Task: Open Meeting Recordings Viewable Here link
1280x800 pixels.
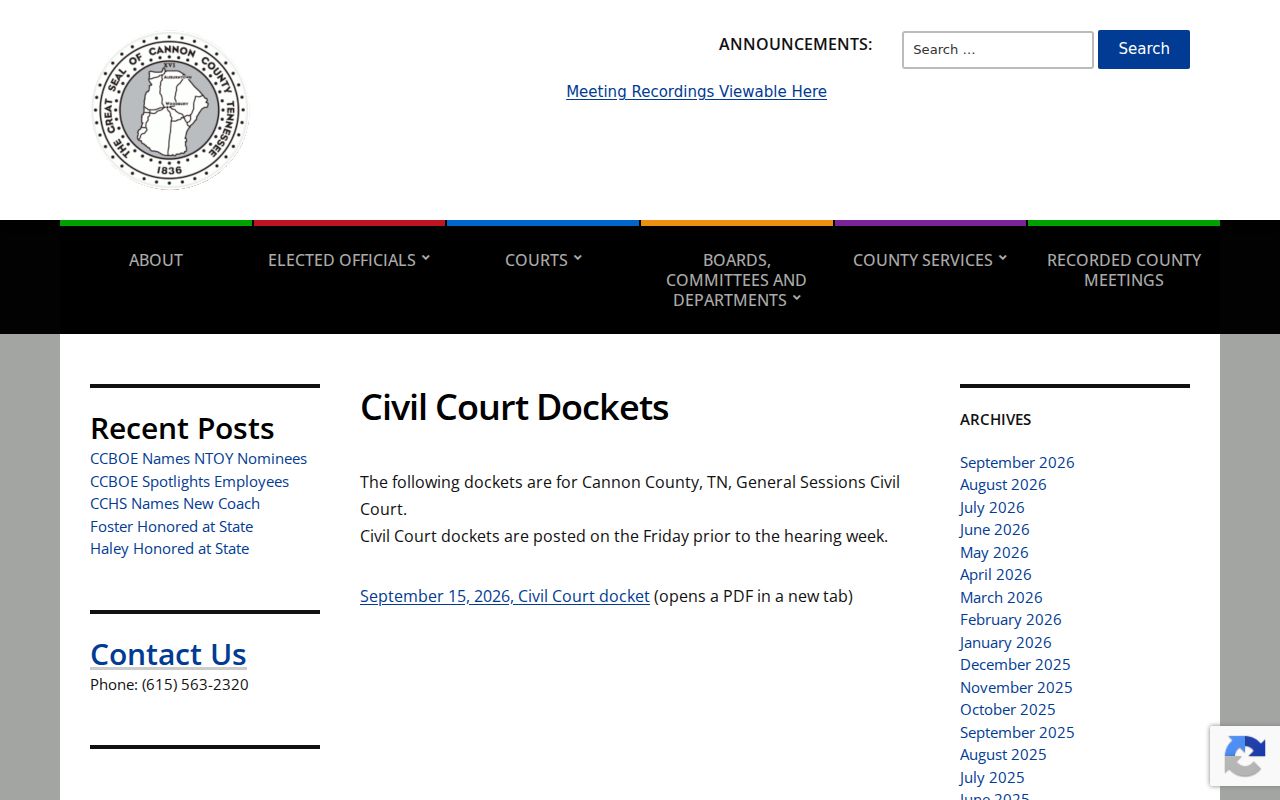Action: pos(696,91)
